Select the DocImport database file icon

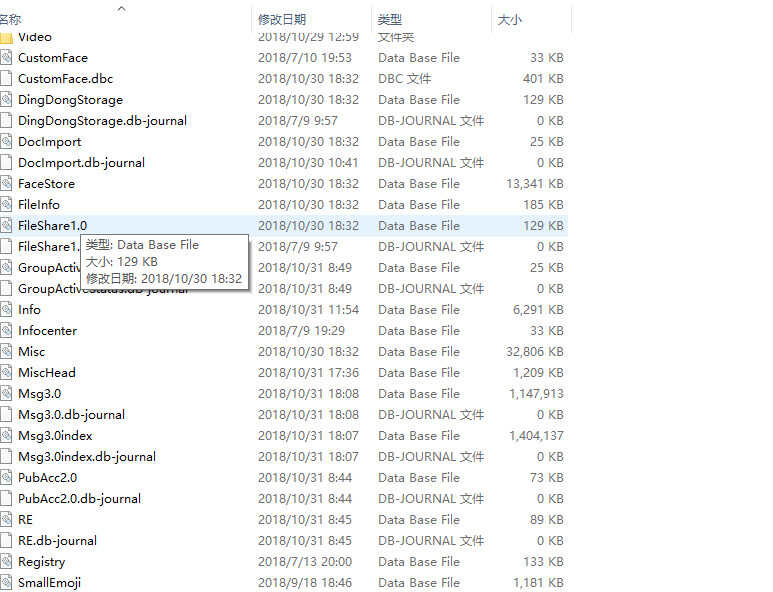coord(6,142)
